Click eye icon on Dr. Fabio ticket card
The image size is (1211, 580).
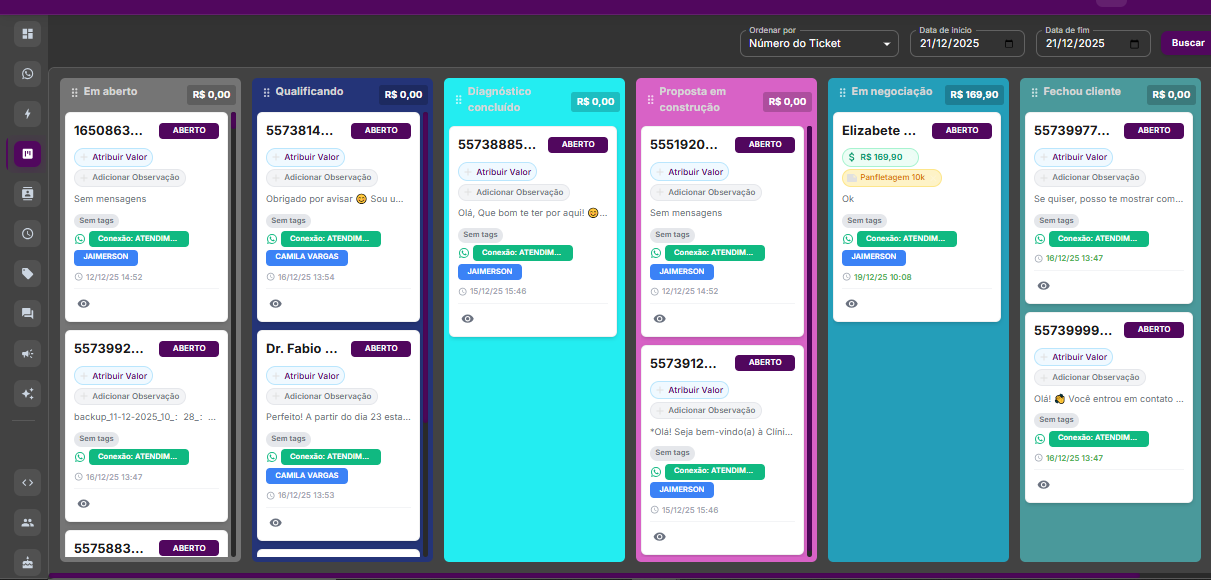point(276,522)
